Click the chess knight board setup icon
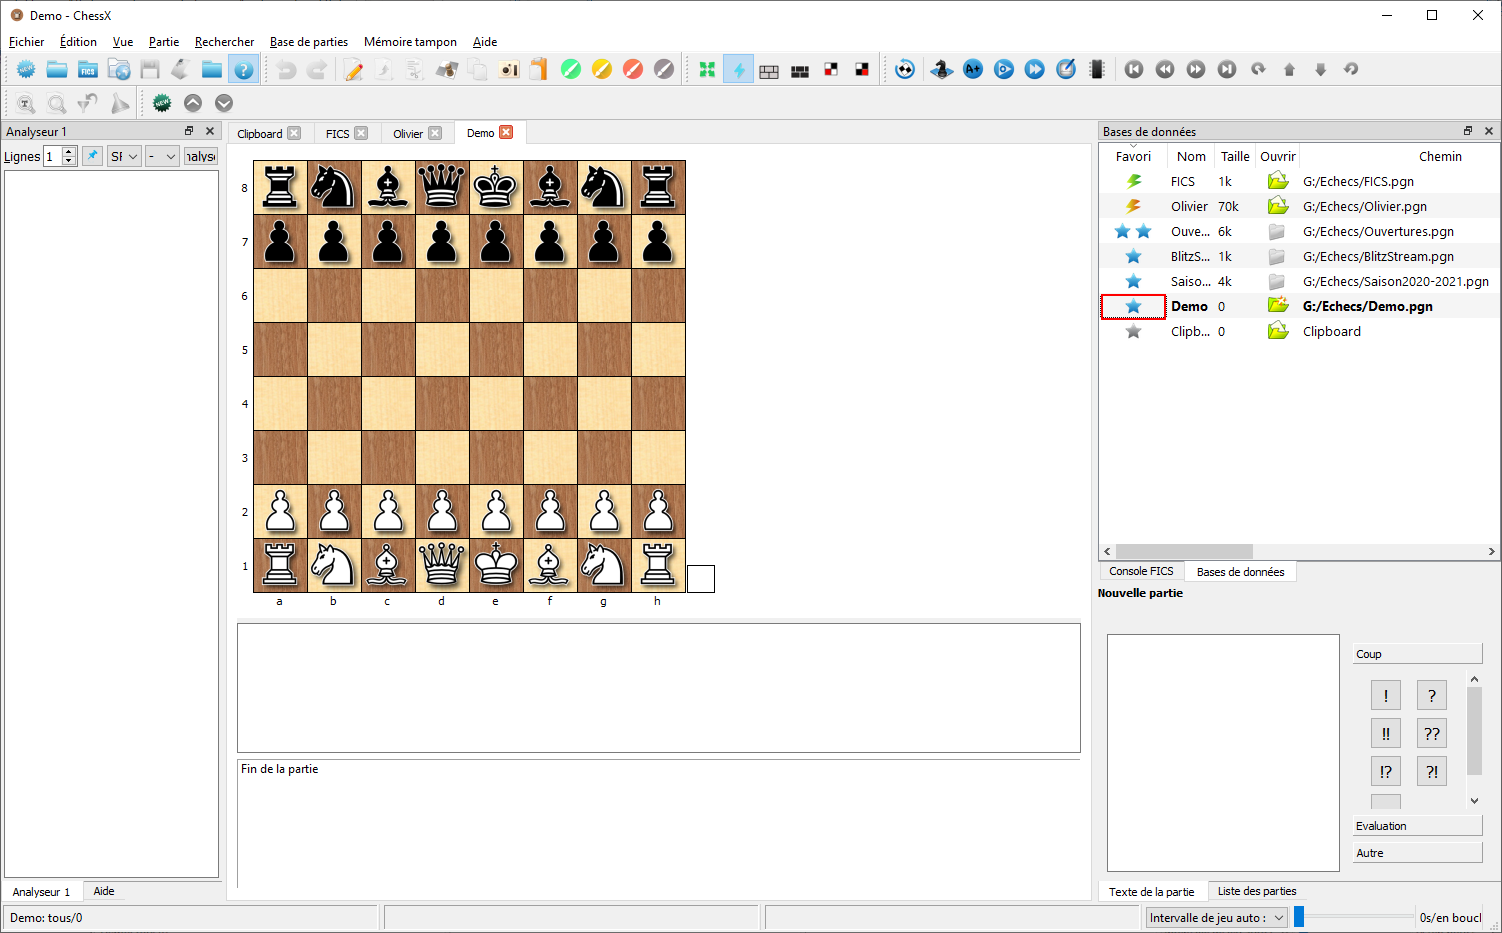Image resolution: width=1502 pixels, height=933 pixels. coord(941,70)
